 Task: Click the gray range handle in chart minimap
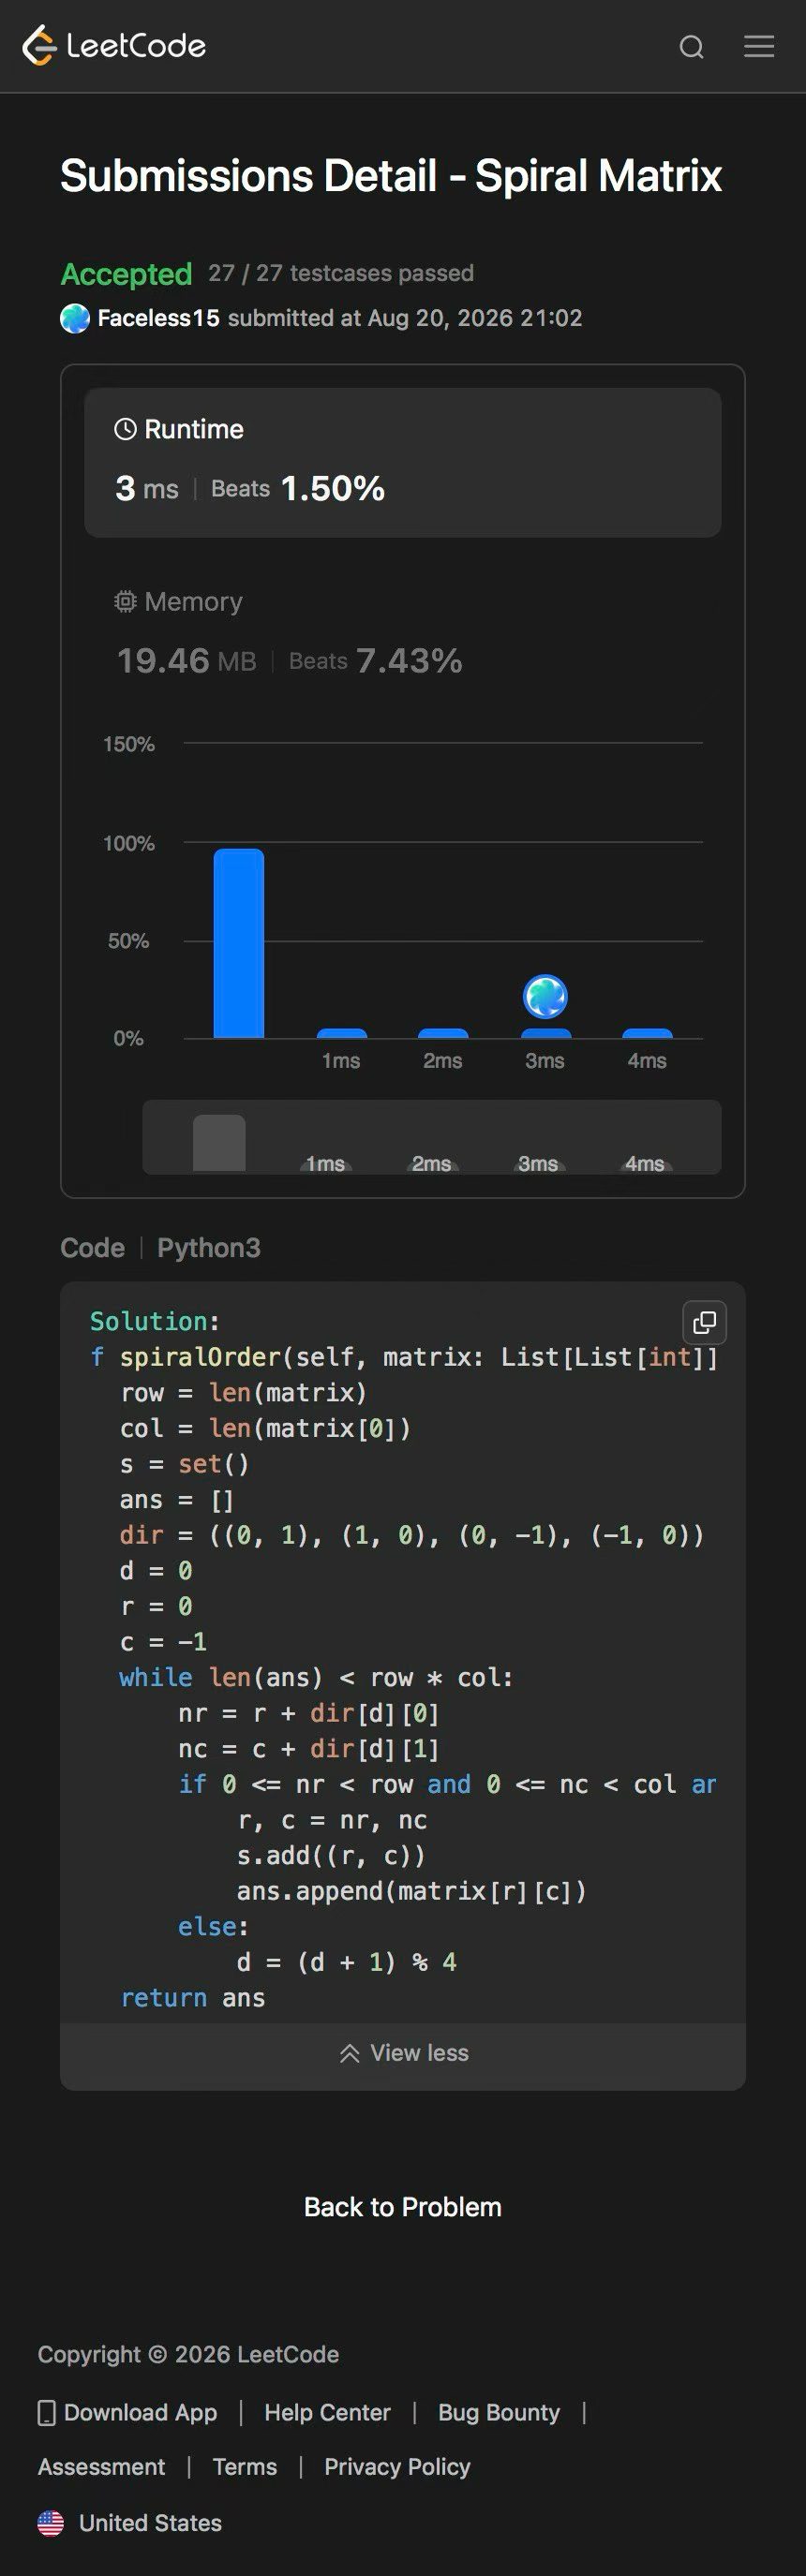[x=219, y=1142]
